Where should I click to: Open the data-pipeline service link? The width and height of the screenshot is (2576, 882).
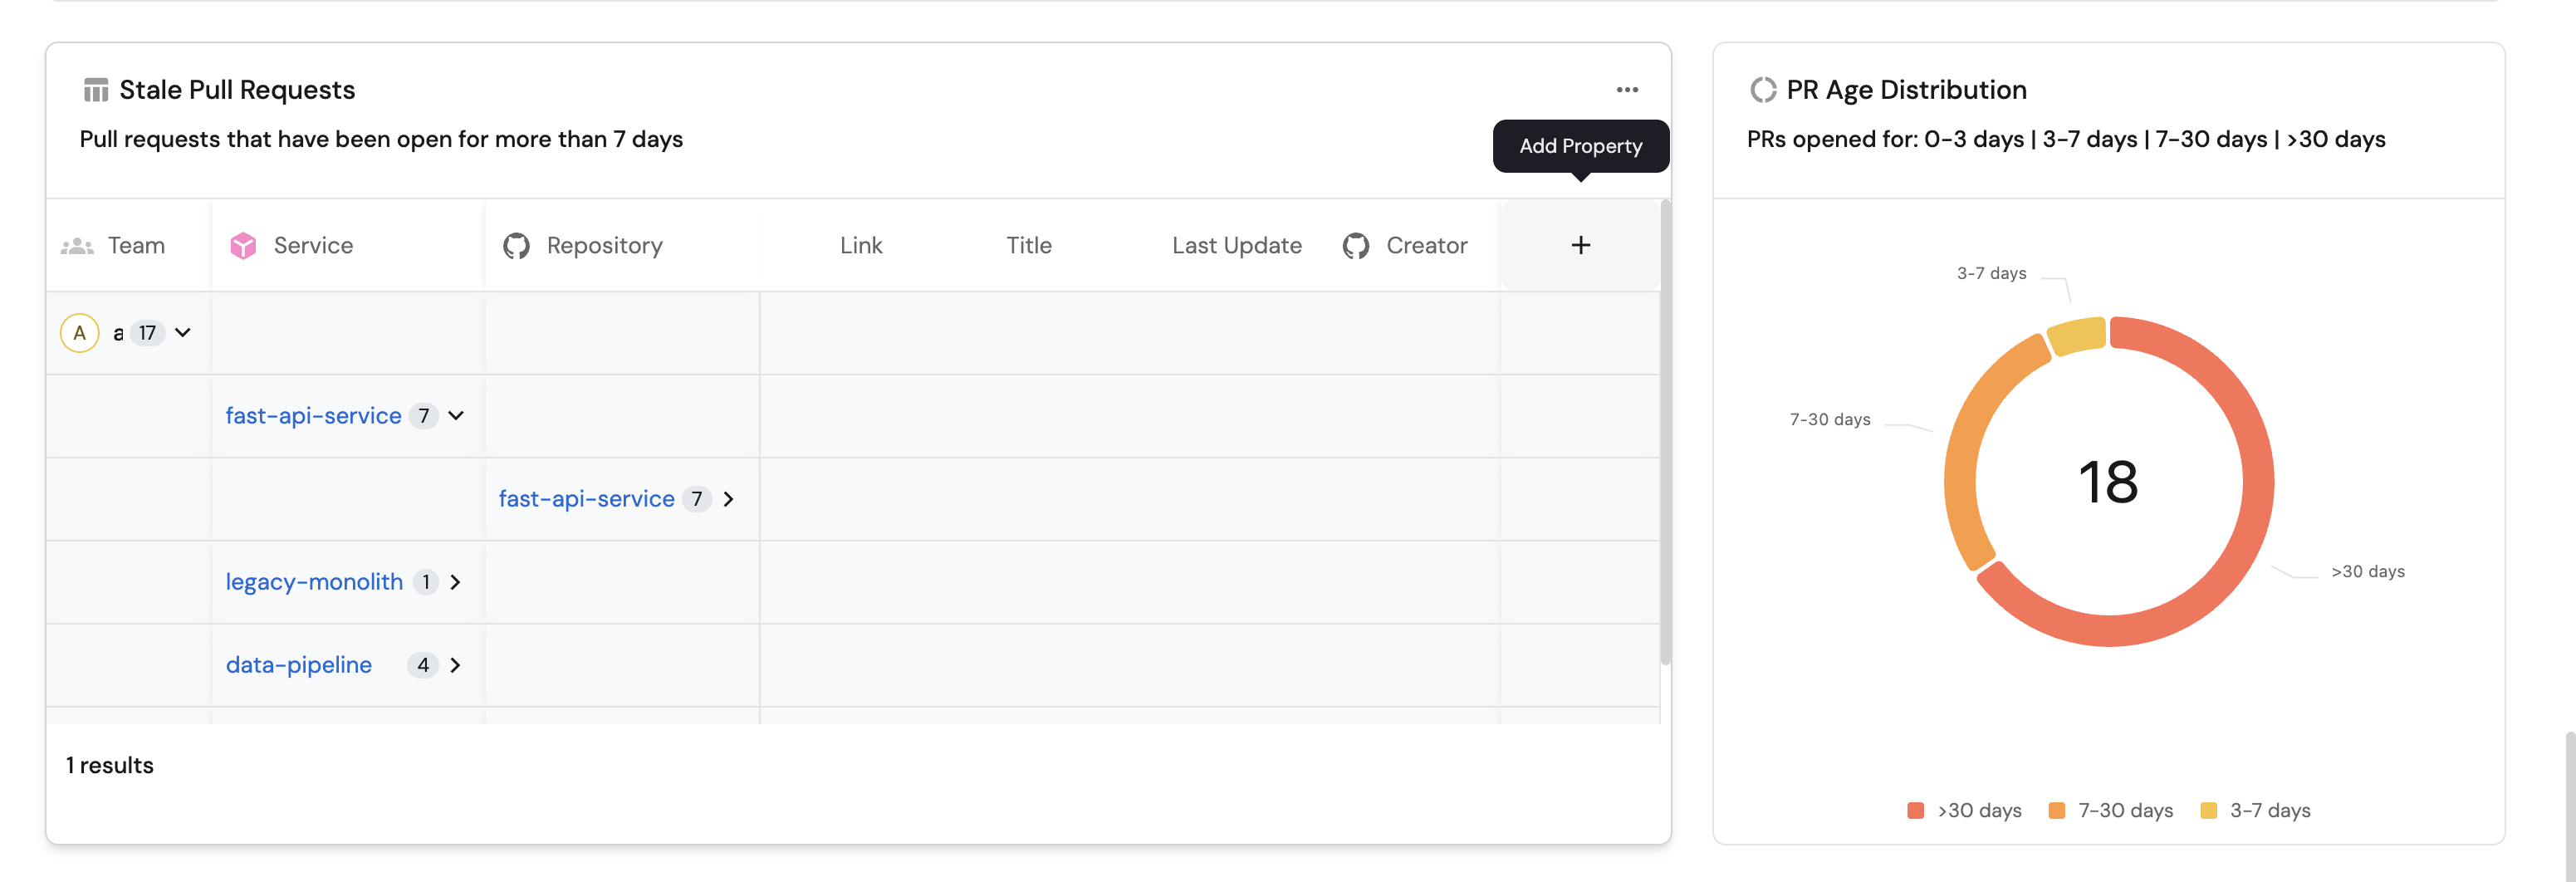tap(298, 665)
